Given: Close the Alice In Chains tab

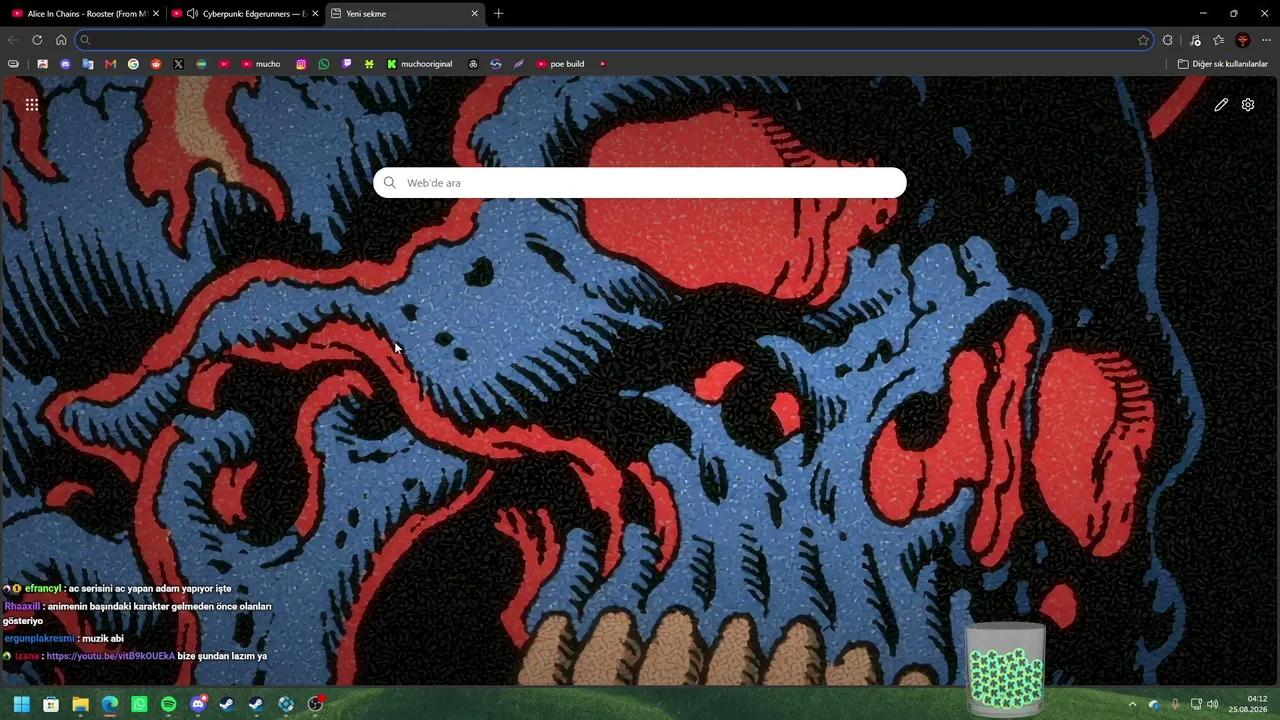Looking at the screenshot, I should tap(155, 14).
